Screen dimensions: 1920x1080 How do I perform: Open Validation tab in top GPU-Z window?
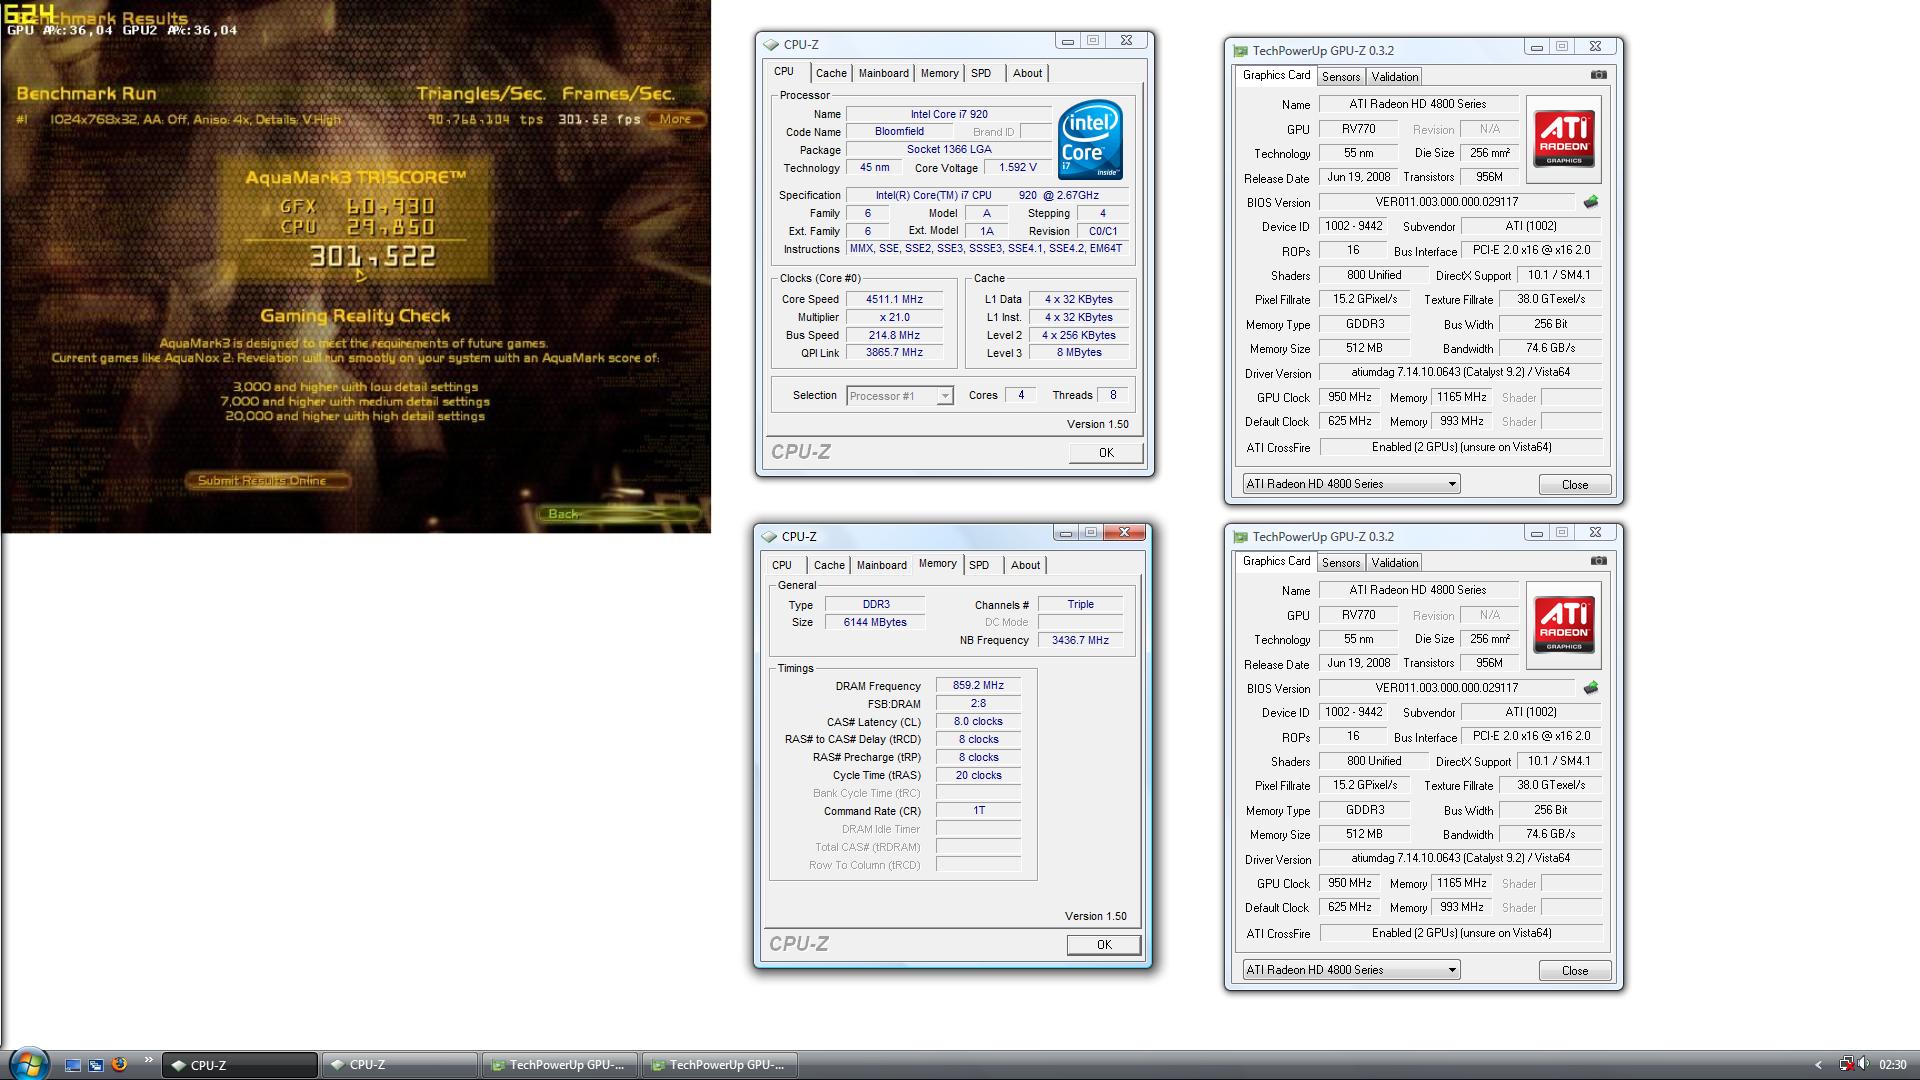coord(1395,77)
